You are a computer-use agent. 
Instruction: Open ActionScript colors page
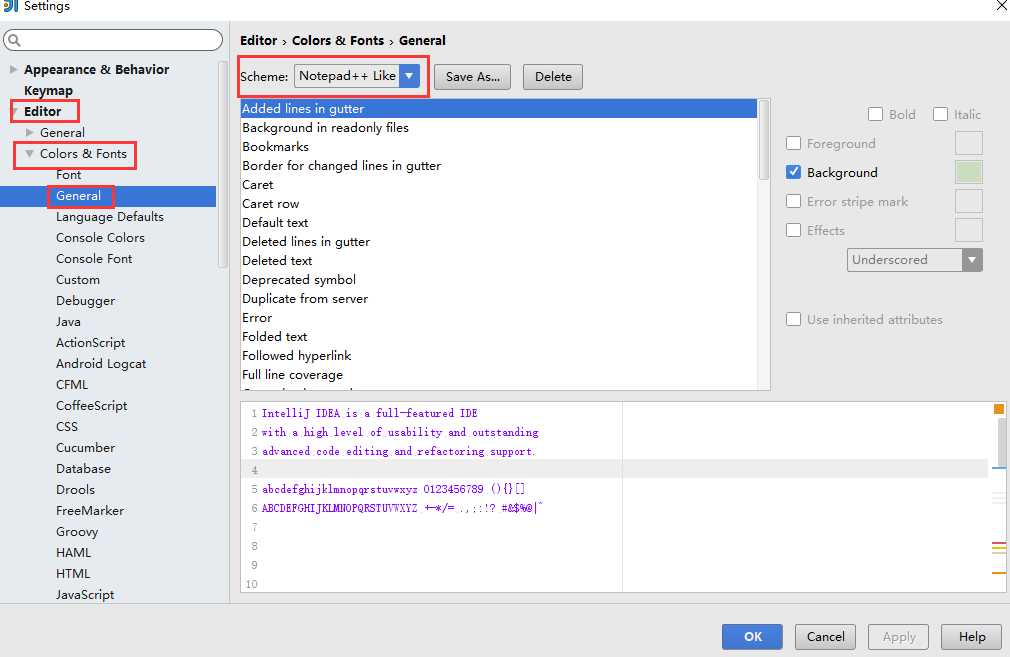coord(91,343)
